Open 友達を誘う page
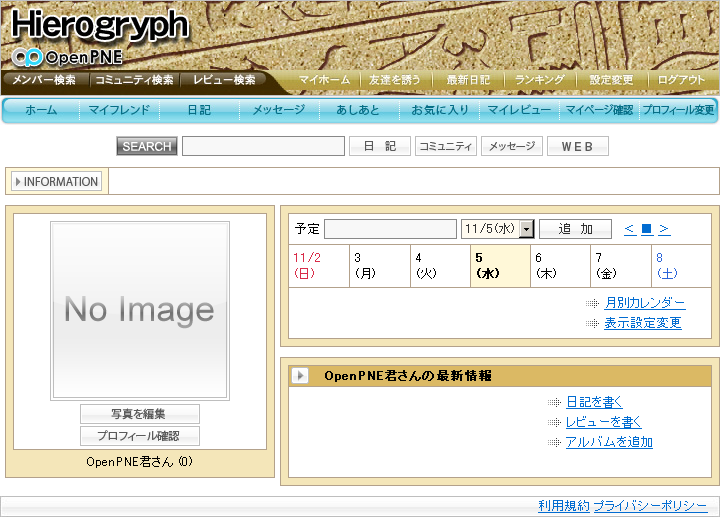Image resolution: width=720 pixels, height=517 pixels. pos(394,80)
